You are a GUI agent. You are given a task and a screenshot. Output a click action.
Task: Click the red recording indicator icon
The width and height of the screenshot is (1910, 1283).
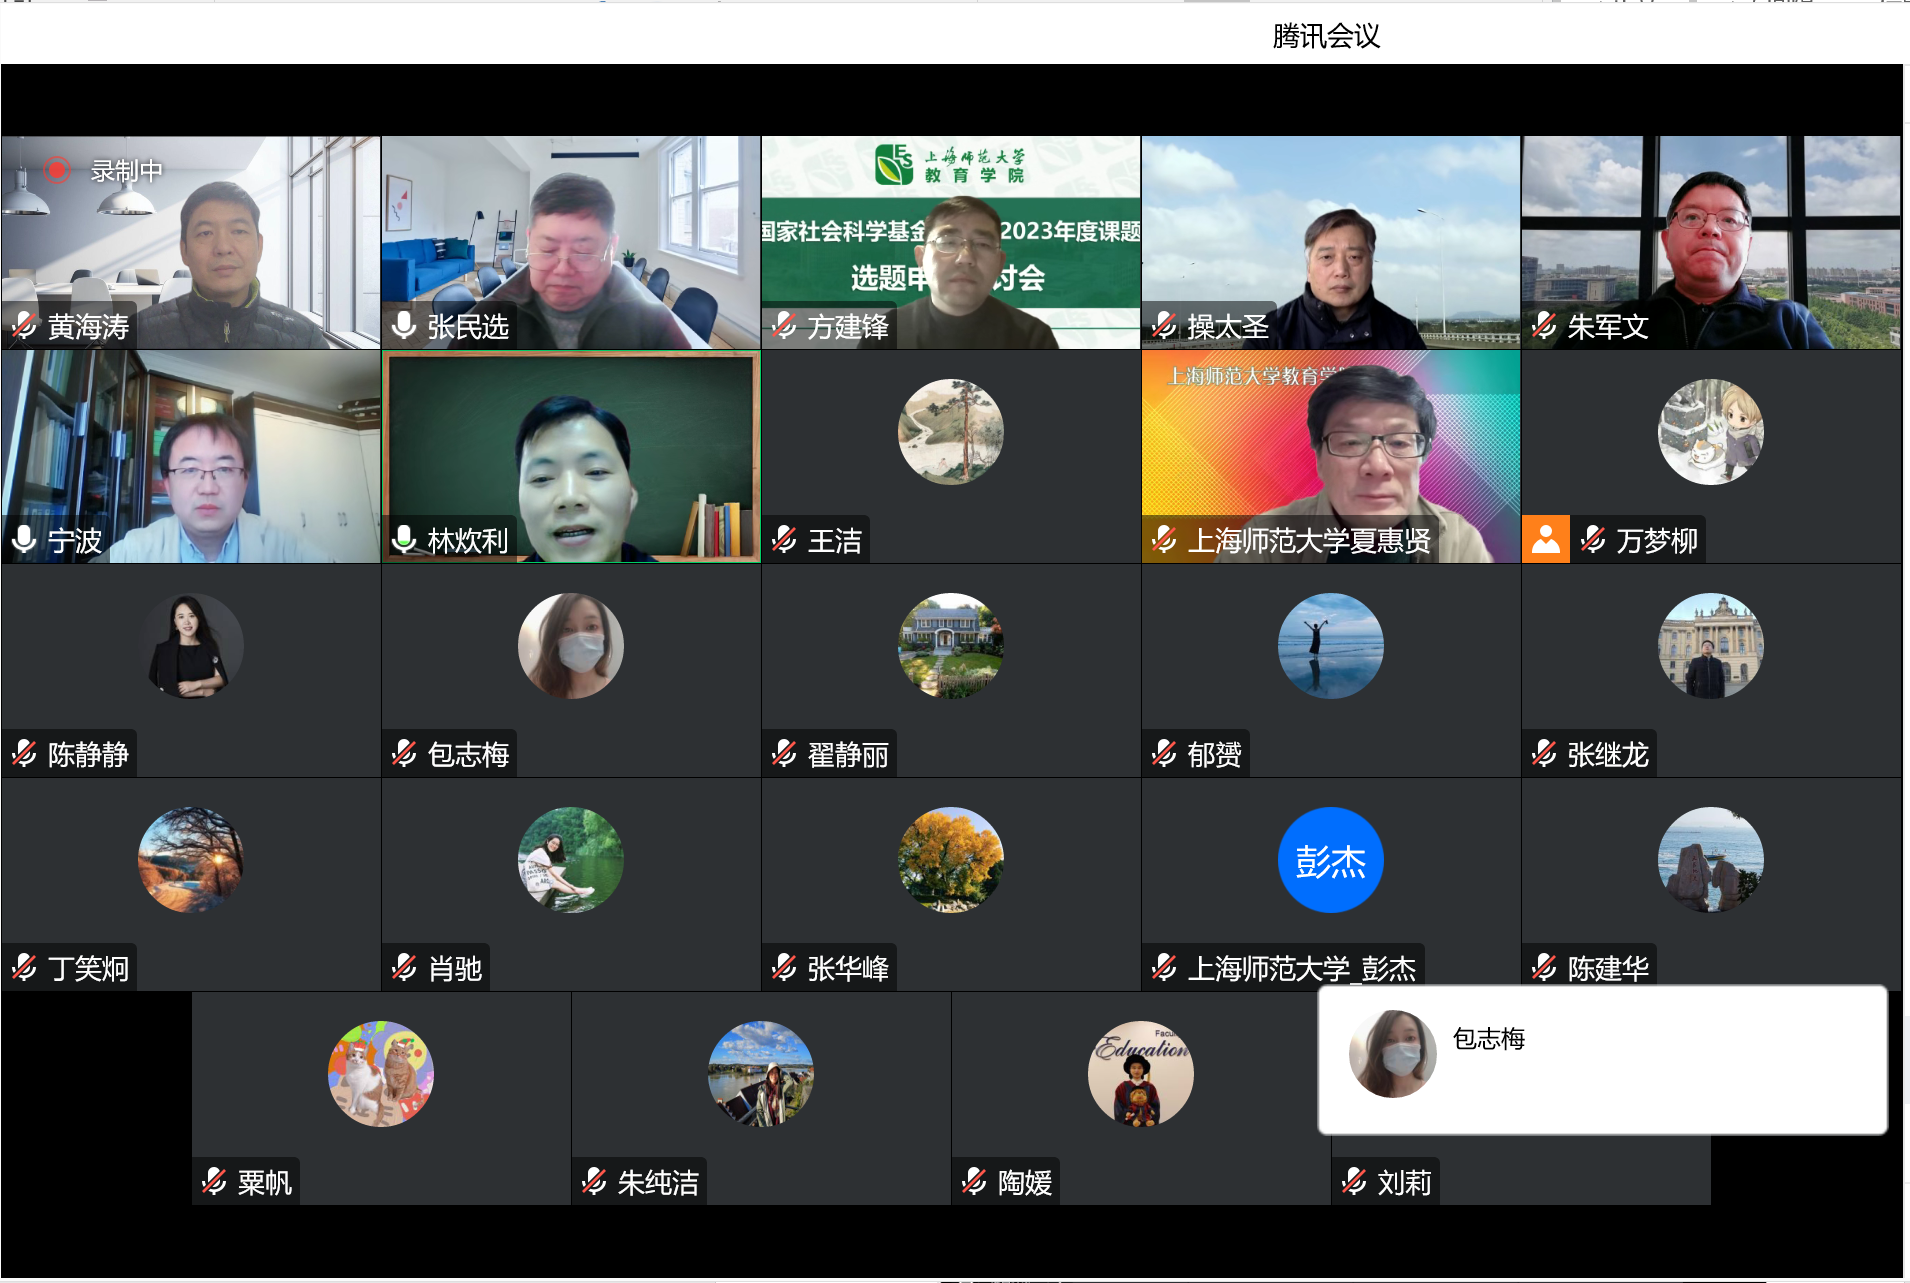pyautogui.click(x=57, y=171)
